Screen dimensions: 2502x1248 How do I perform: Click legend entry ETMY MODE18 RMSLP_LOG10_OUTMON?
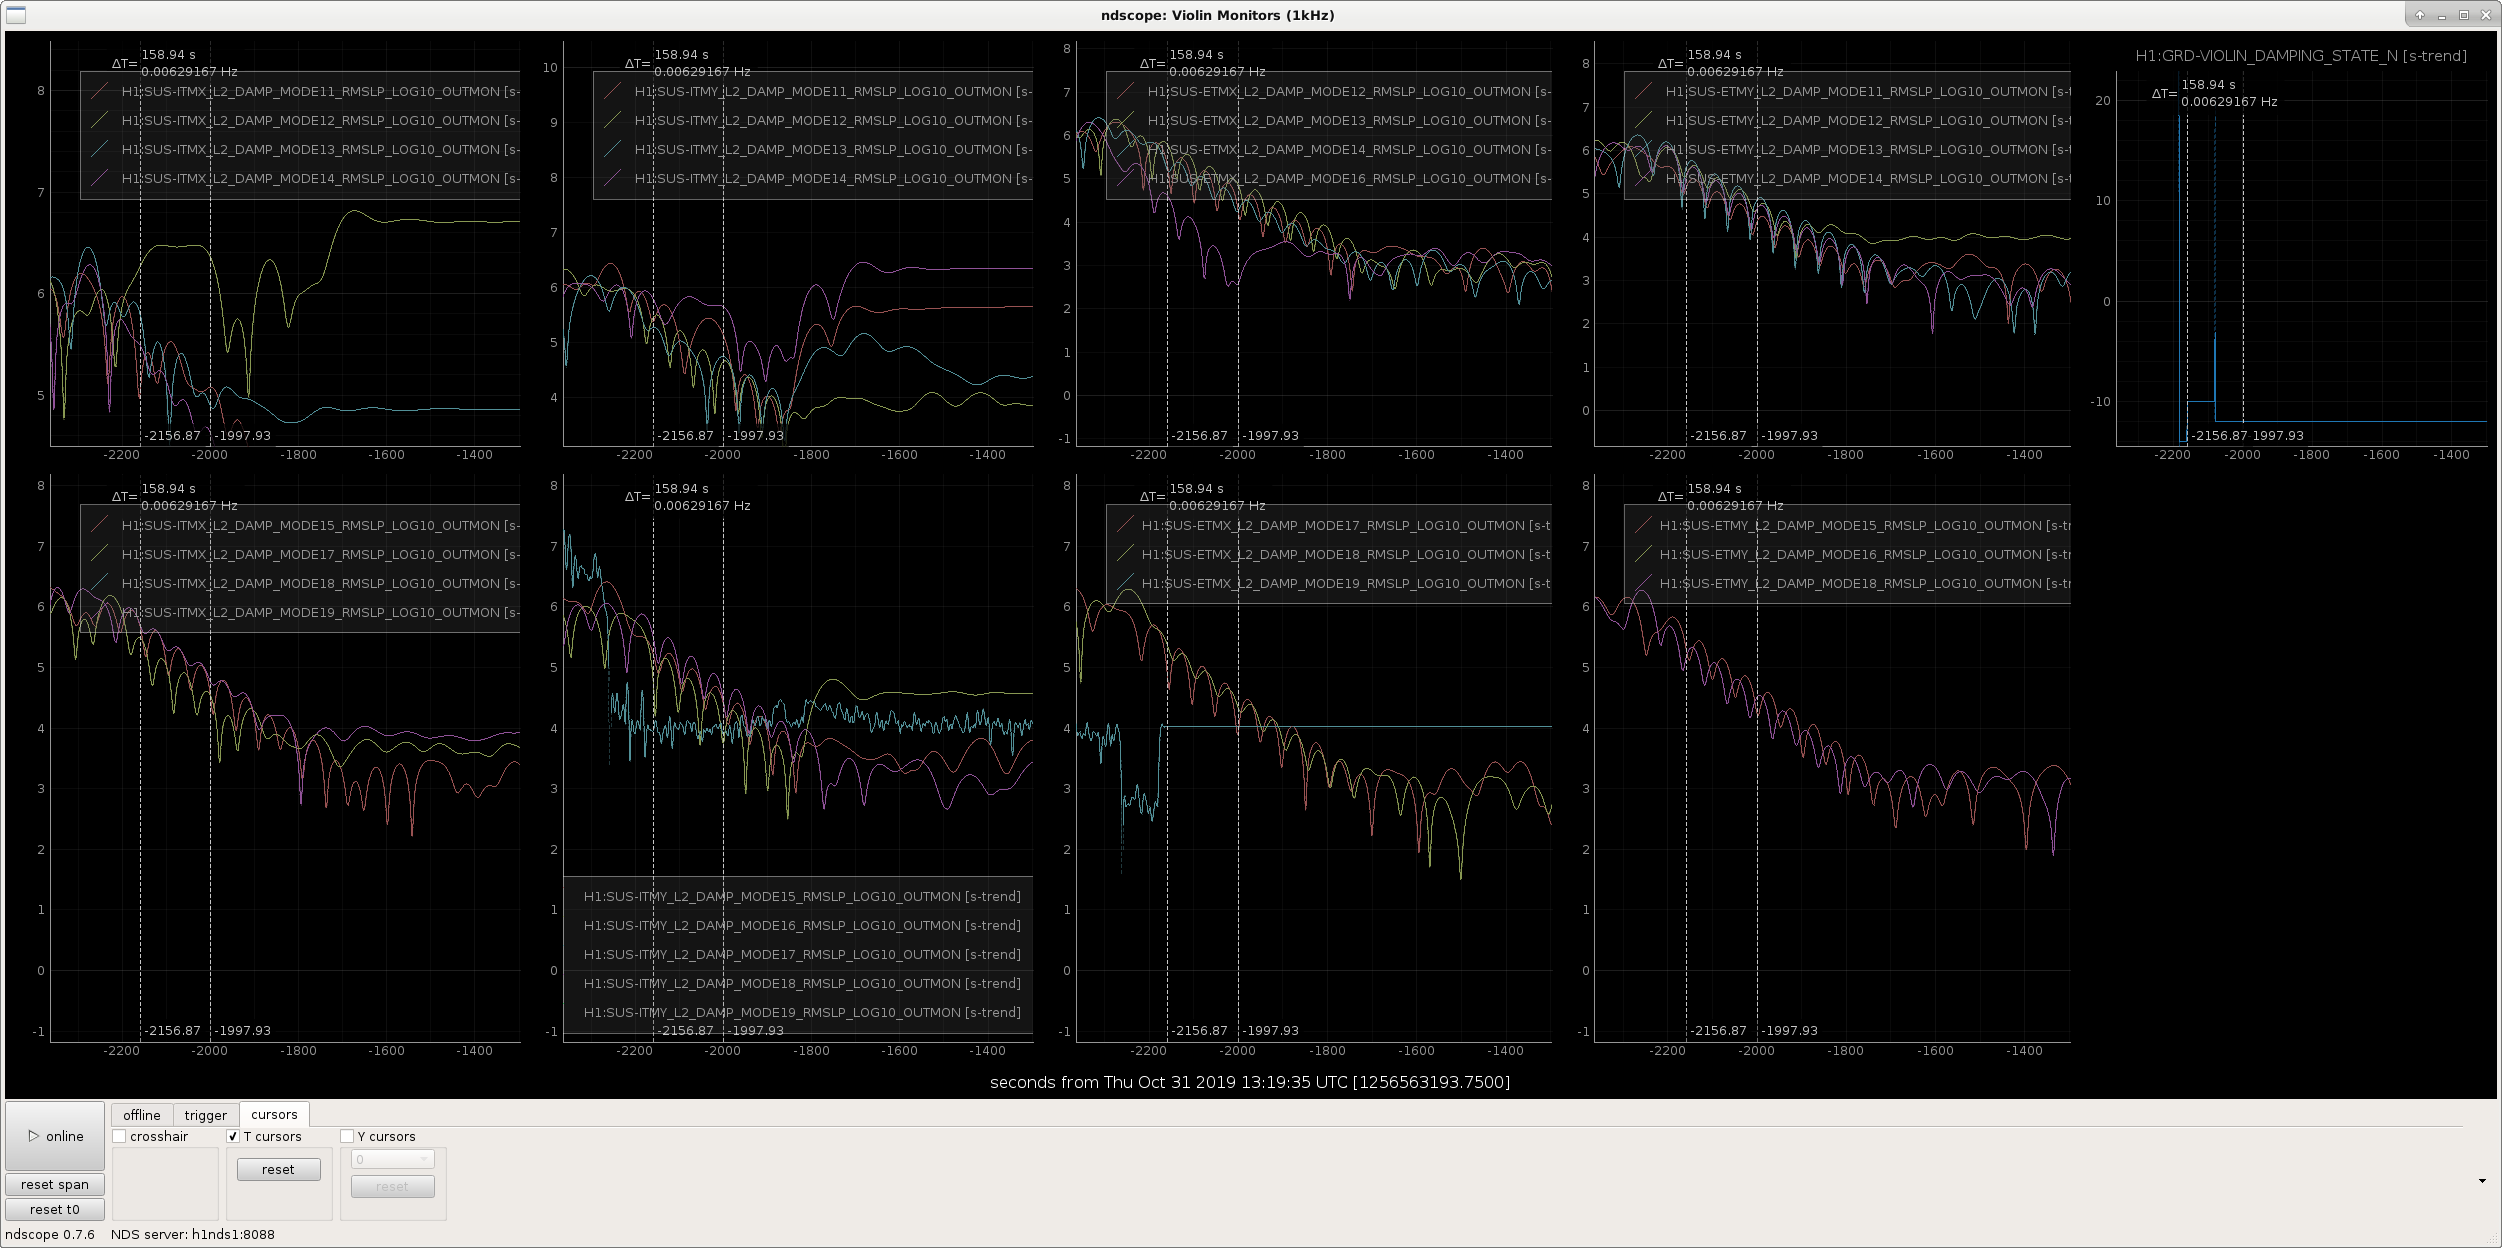tap(1864, 583)
